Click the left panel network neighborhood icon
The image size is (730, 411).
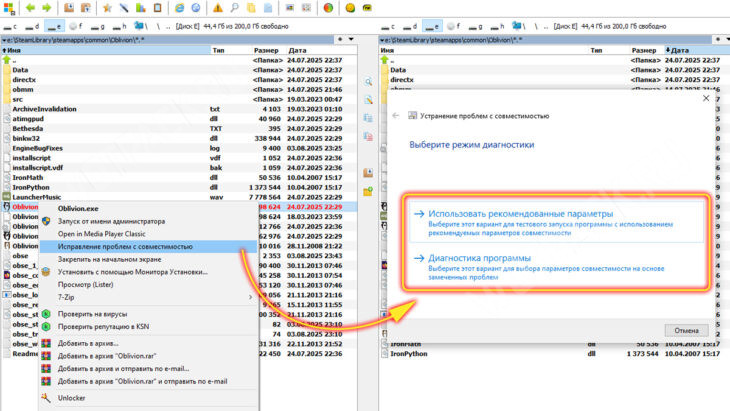click(139, 26)
